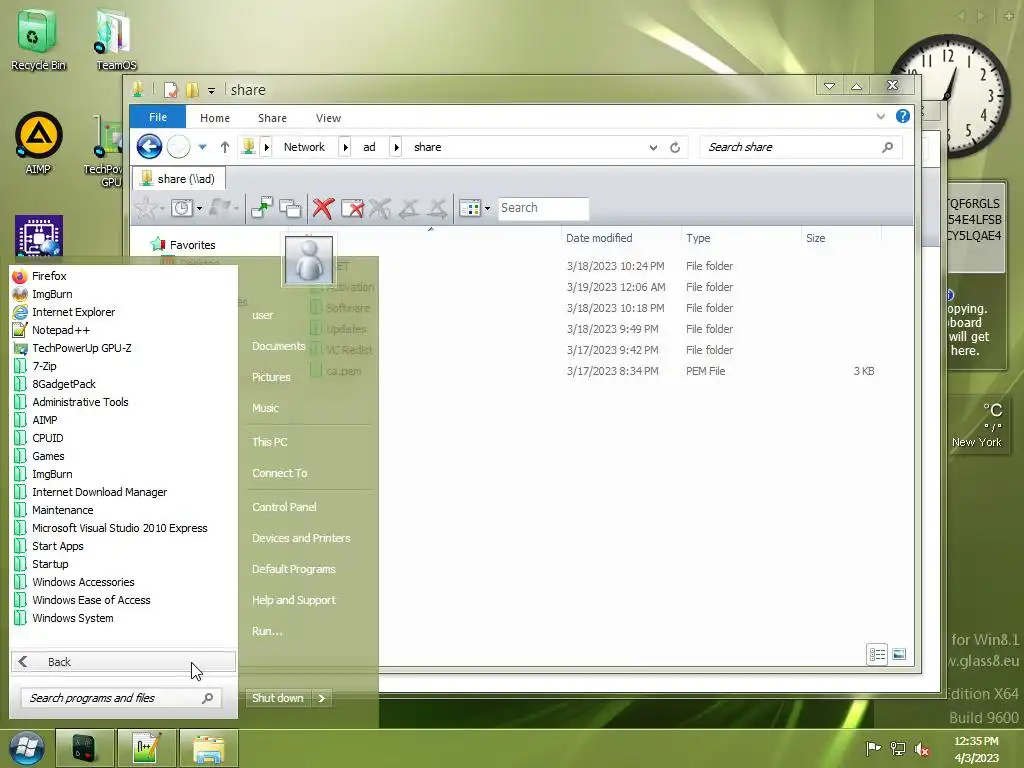Open the recently closed tabs clock icon

coord(182,208)
